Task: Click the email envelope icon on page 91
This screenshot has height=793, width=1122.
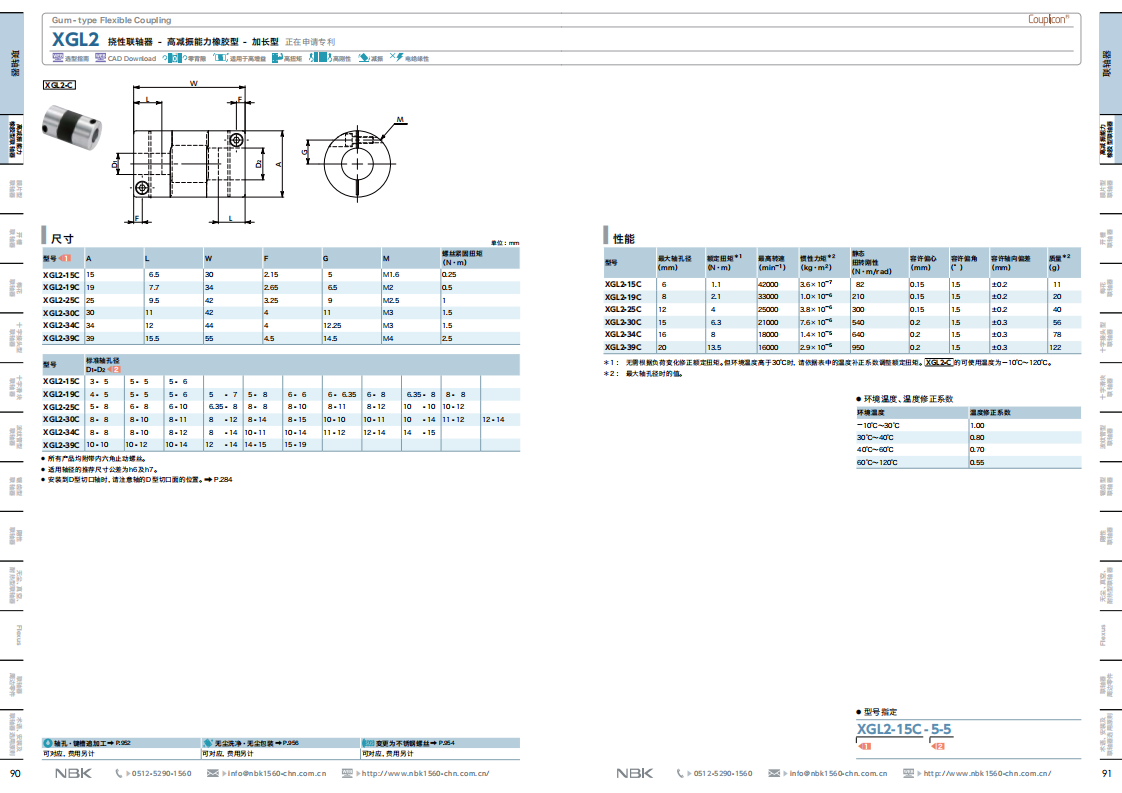Action: tap(774, 774)
